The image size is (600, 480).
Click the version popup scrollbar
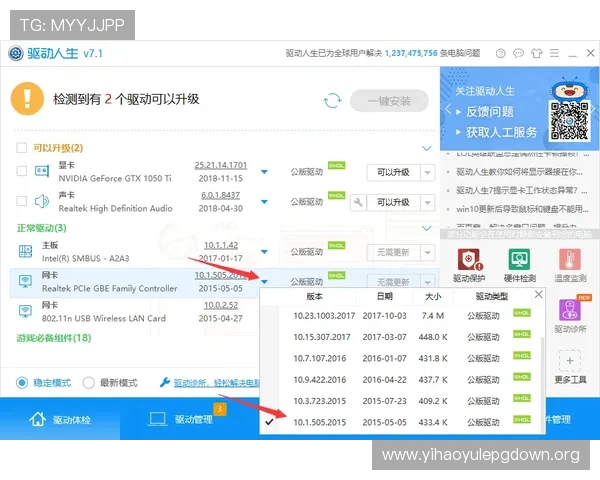tap(541, 383)
